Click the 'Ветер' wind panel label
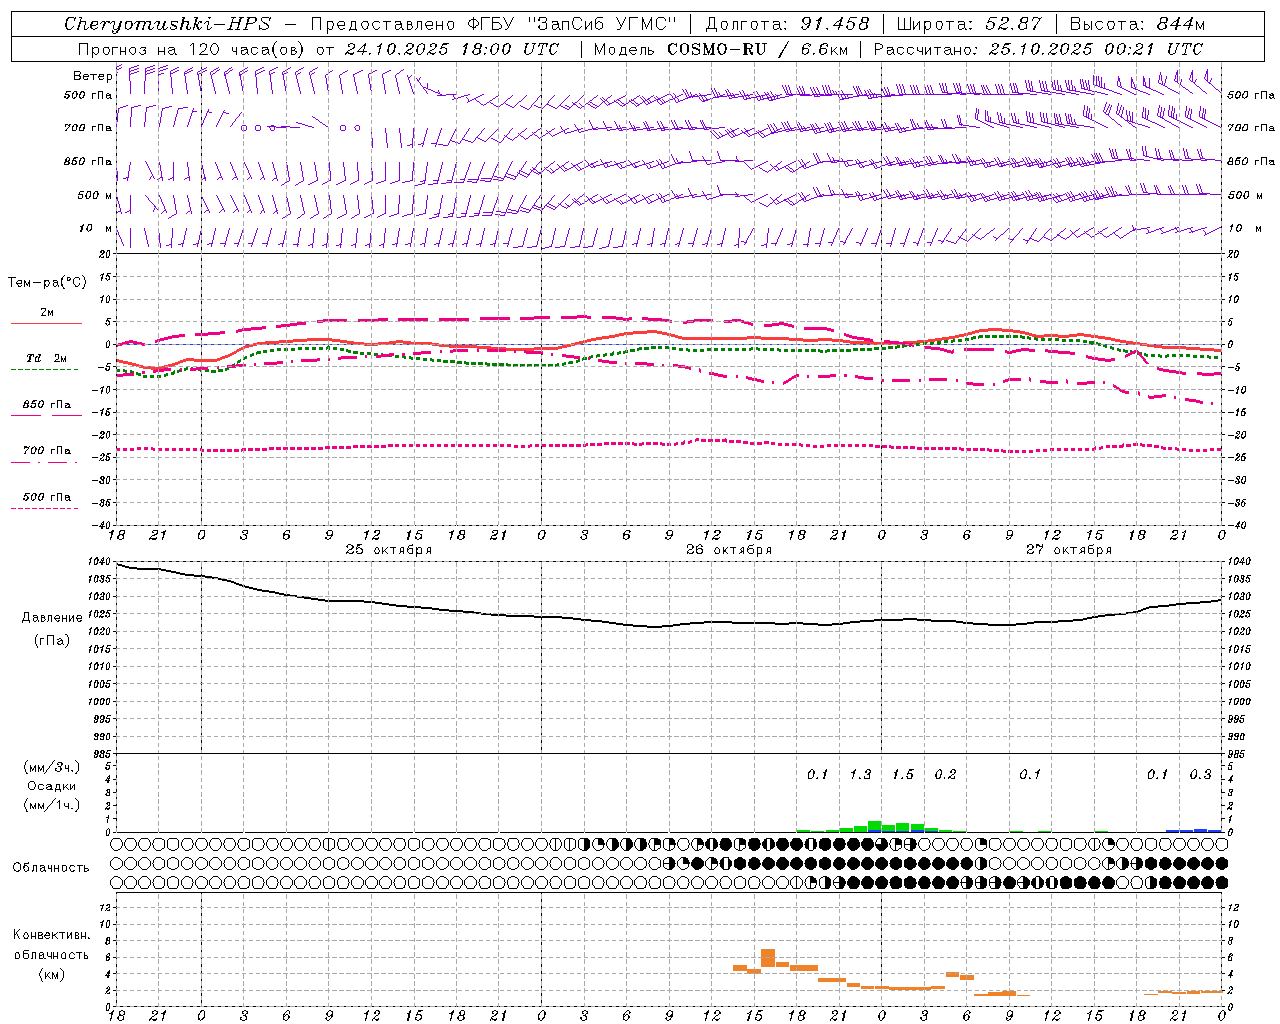The width and height of the screenshot is (1280, 1024). [92, 76]
